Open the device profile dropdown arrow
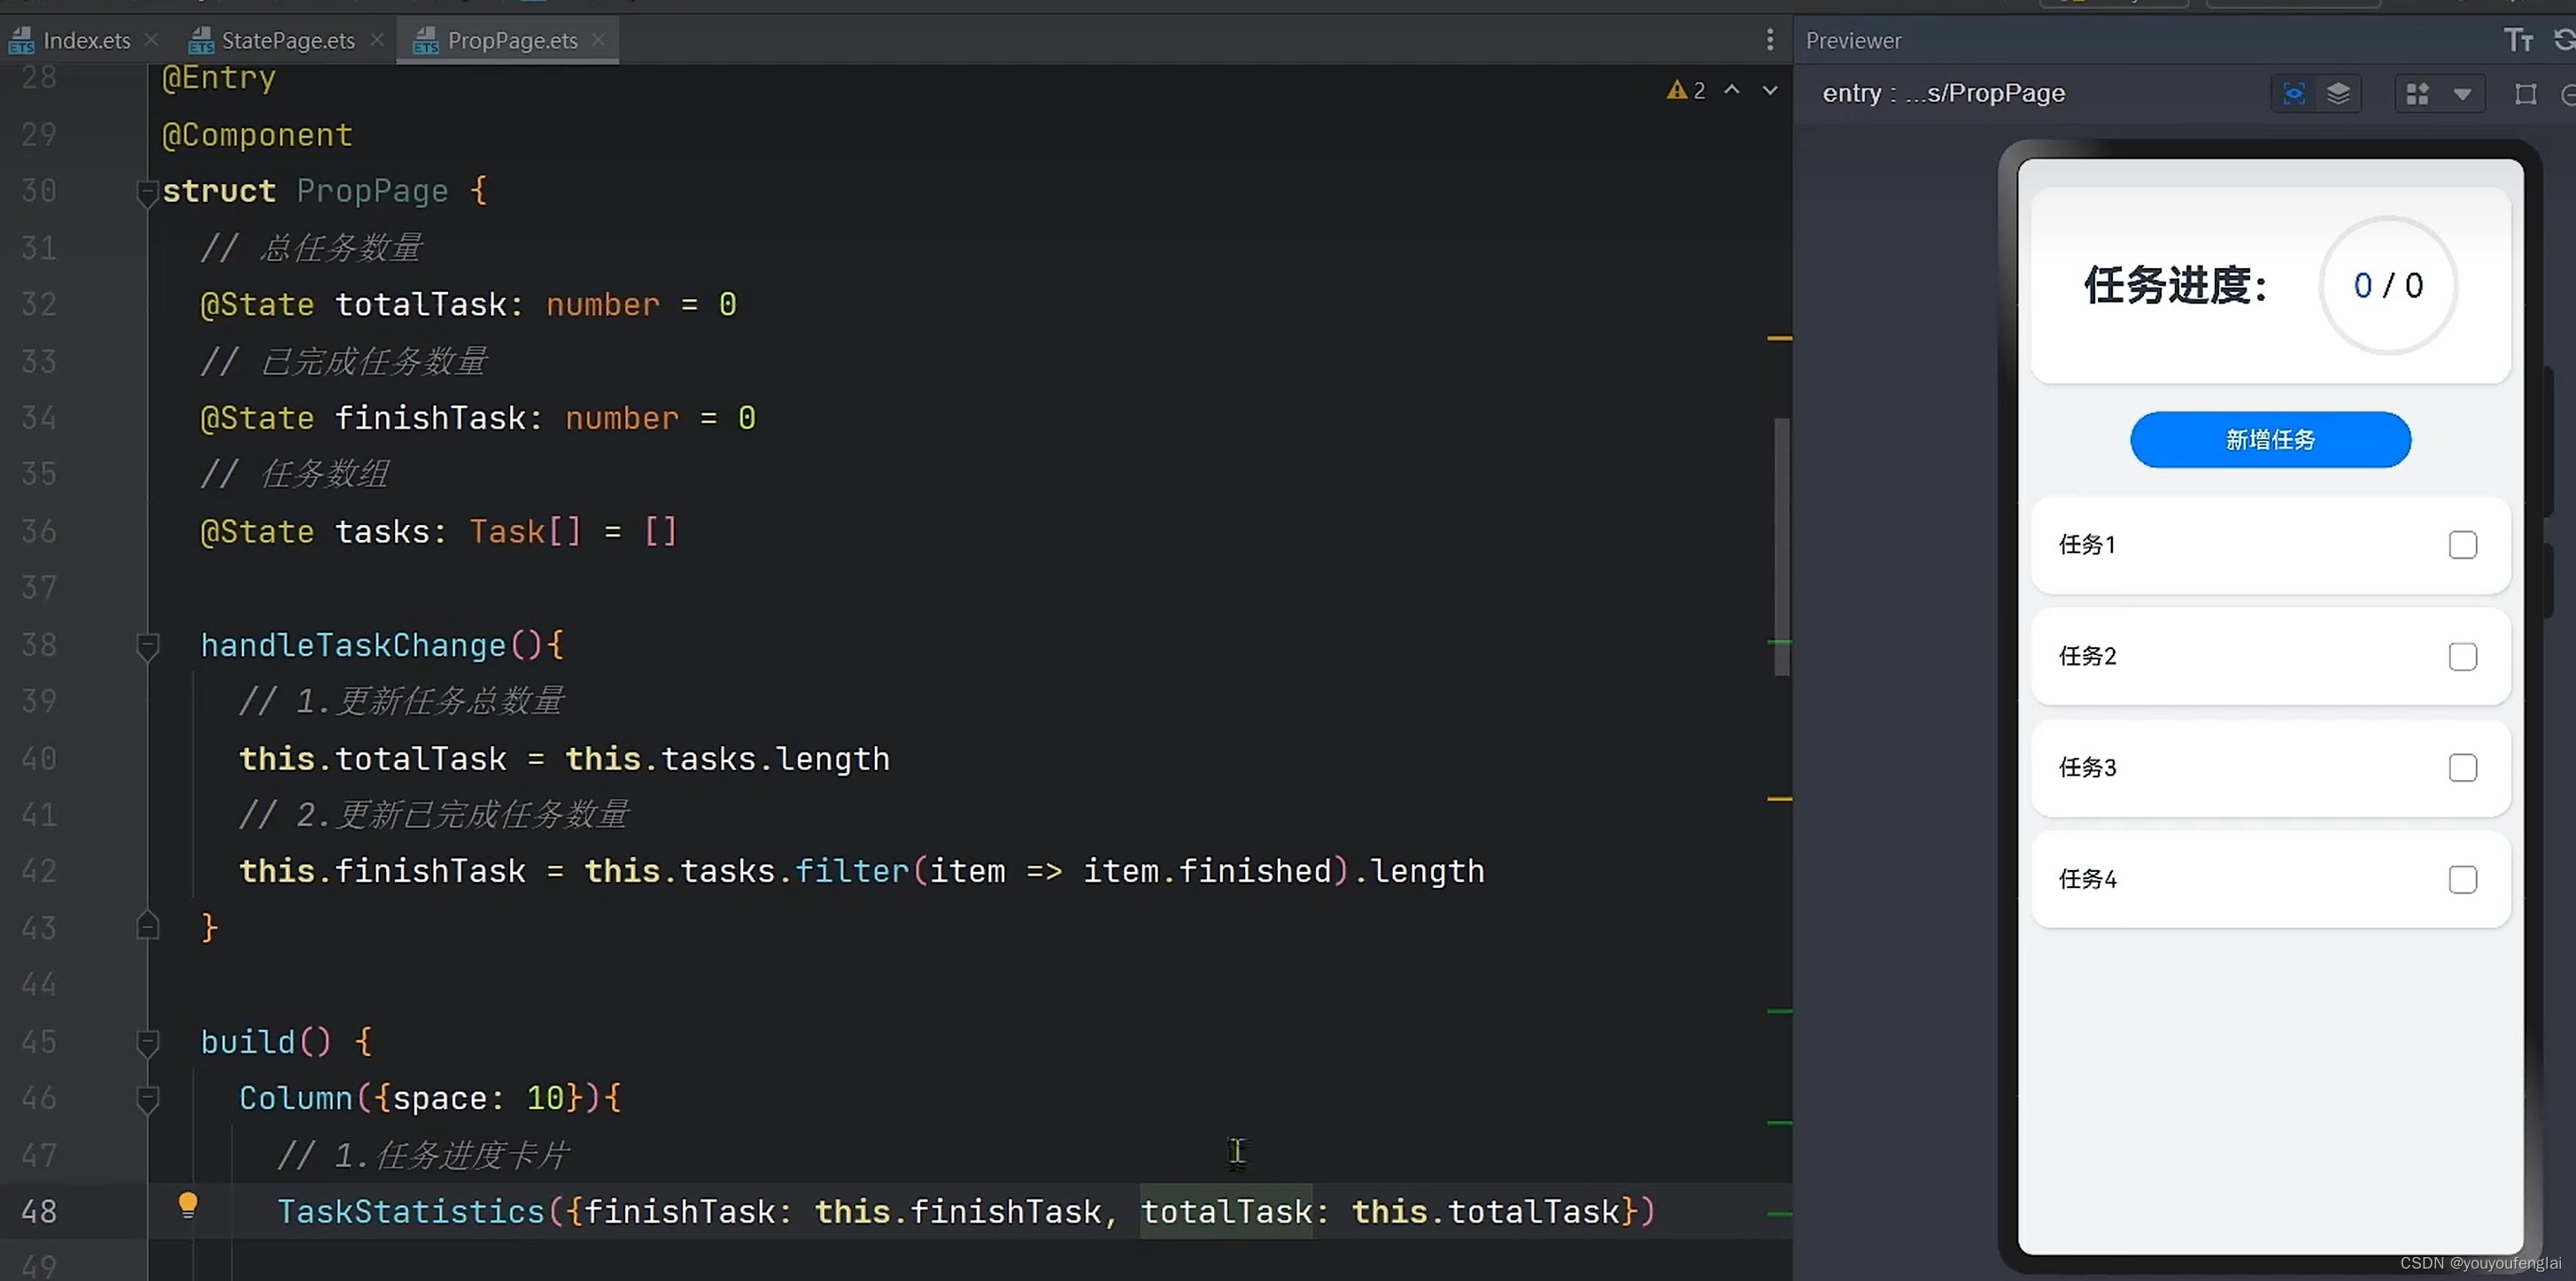 click(2462, 95)
